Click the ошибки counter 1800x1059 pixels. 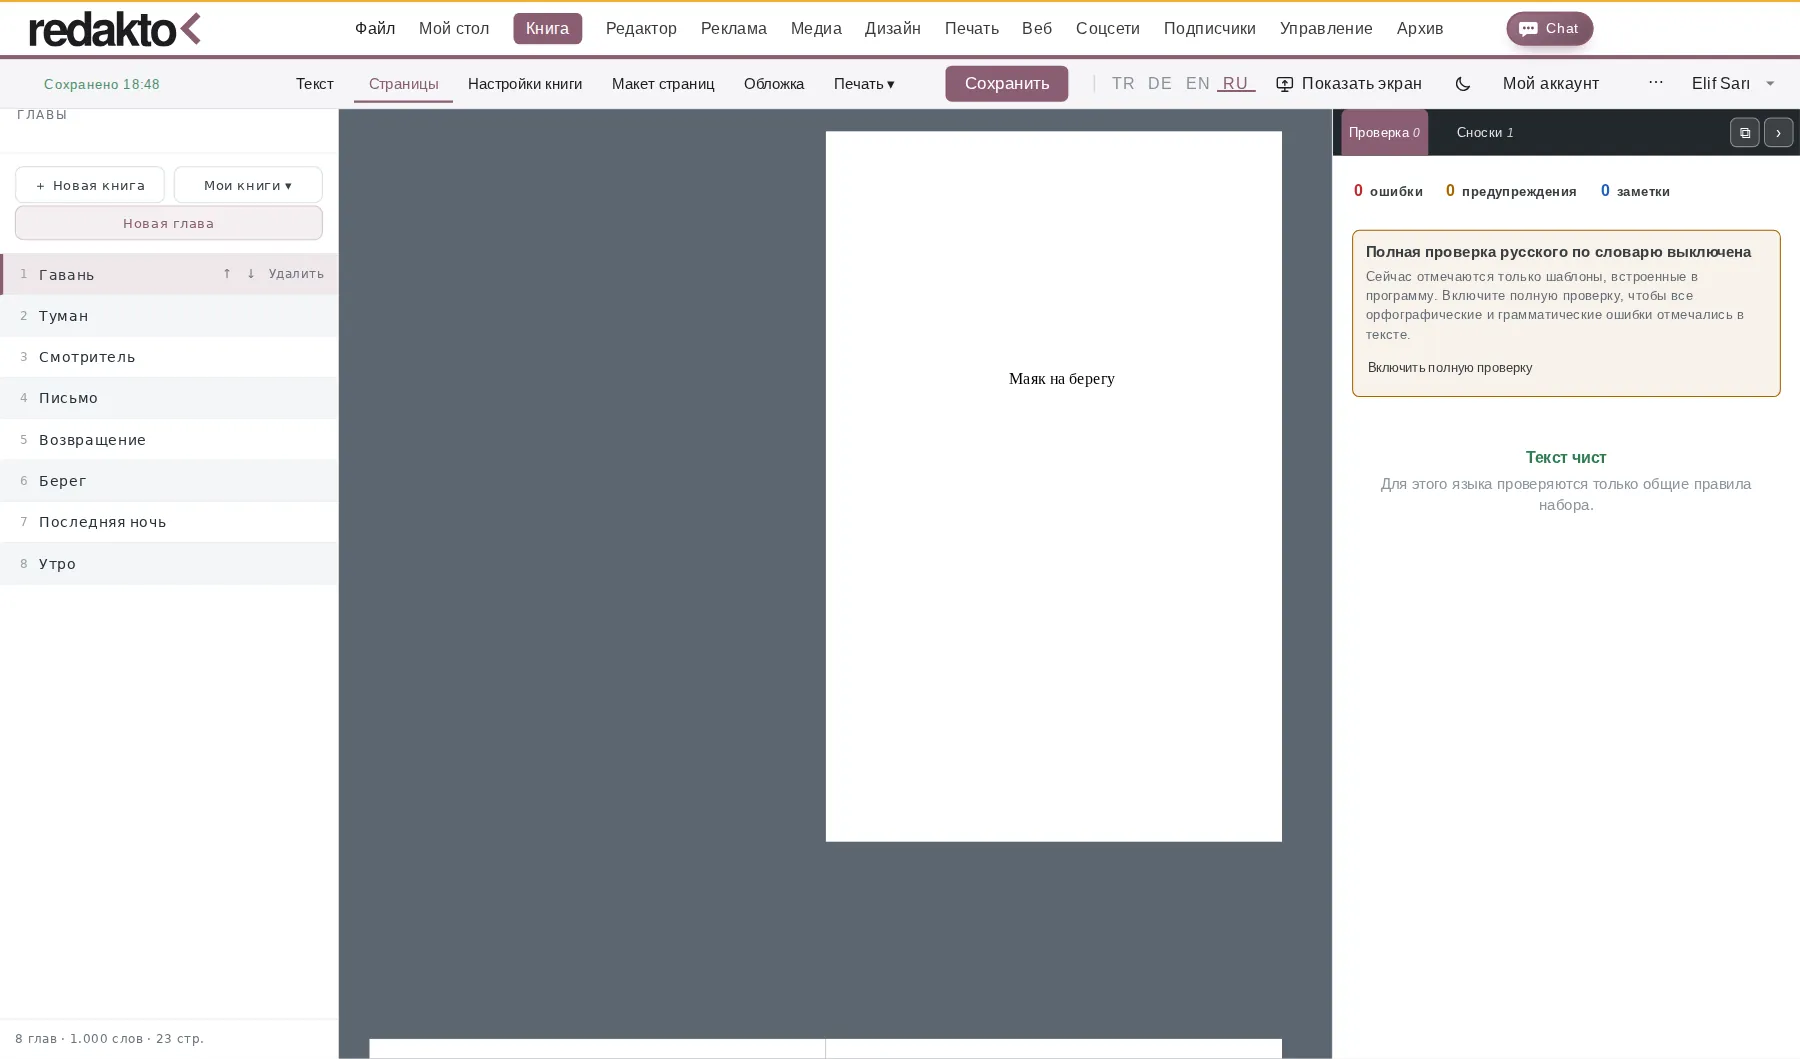pos(1388,191)
